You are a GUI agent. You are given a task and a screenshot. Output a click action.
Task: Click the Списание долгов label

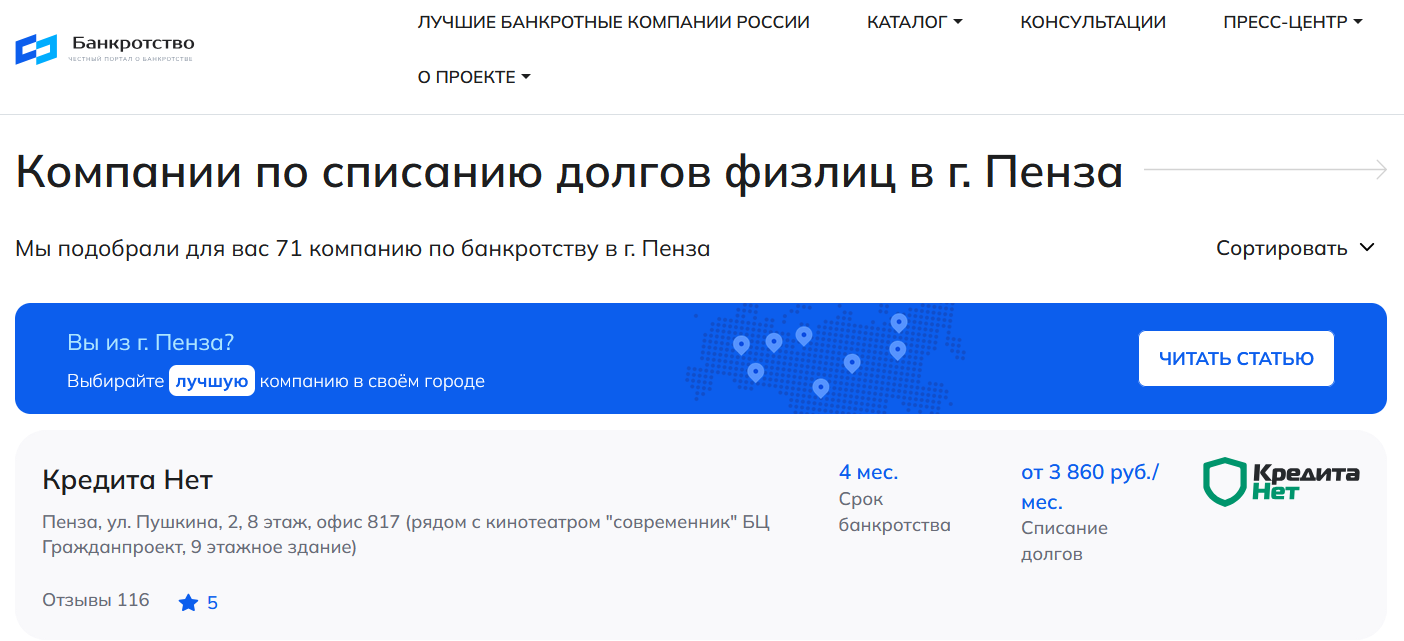coord(1064,541)
